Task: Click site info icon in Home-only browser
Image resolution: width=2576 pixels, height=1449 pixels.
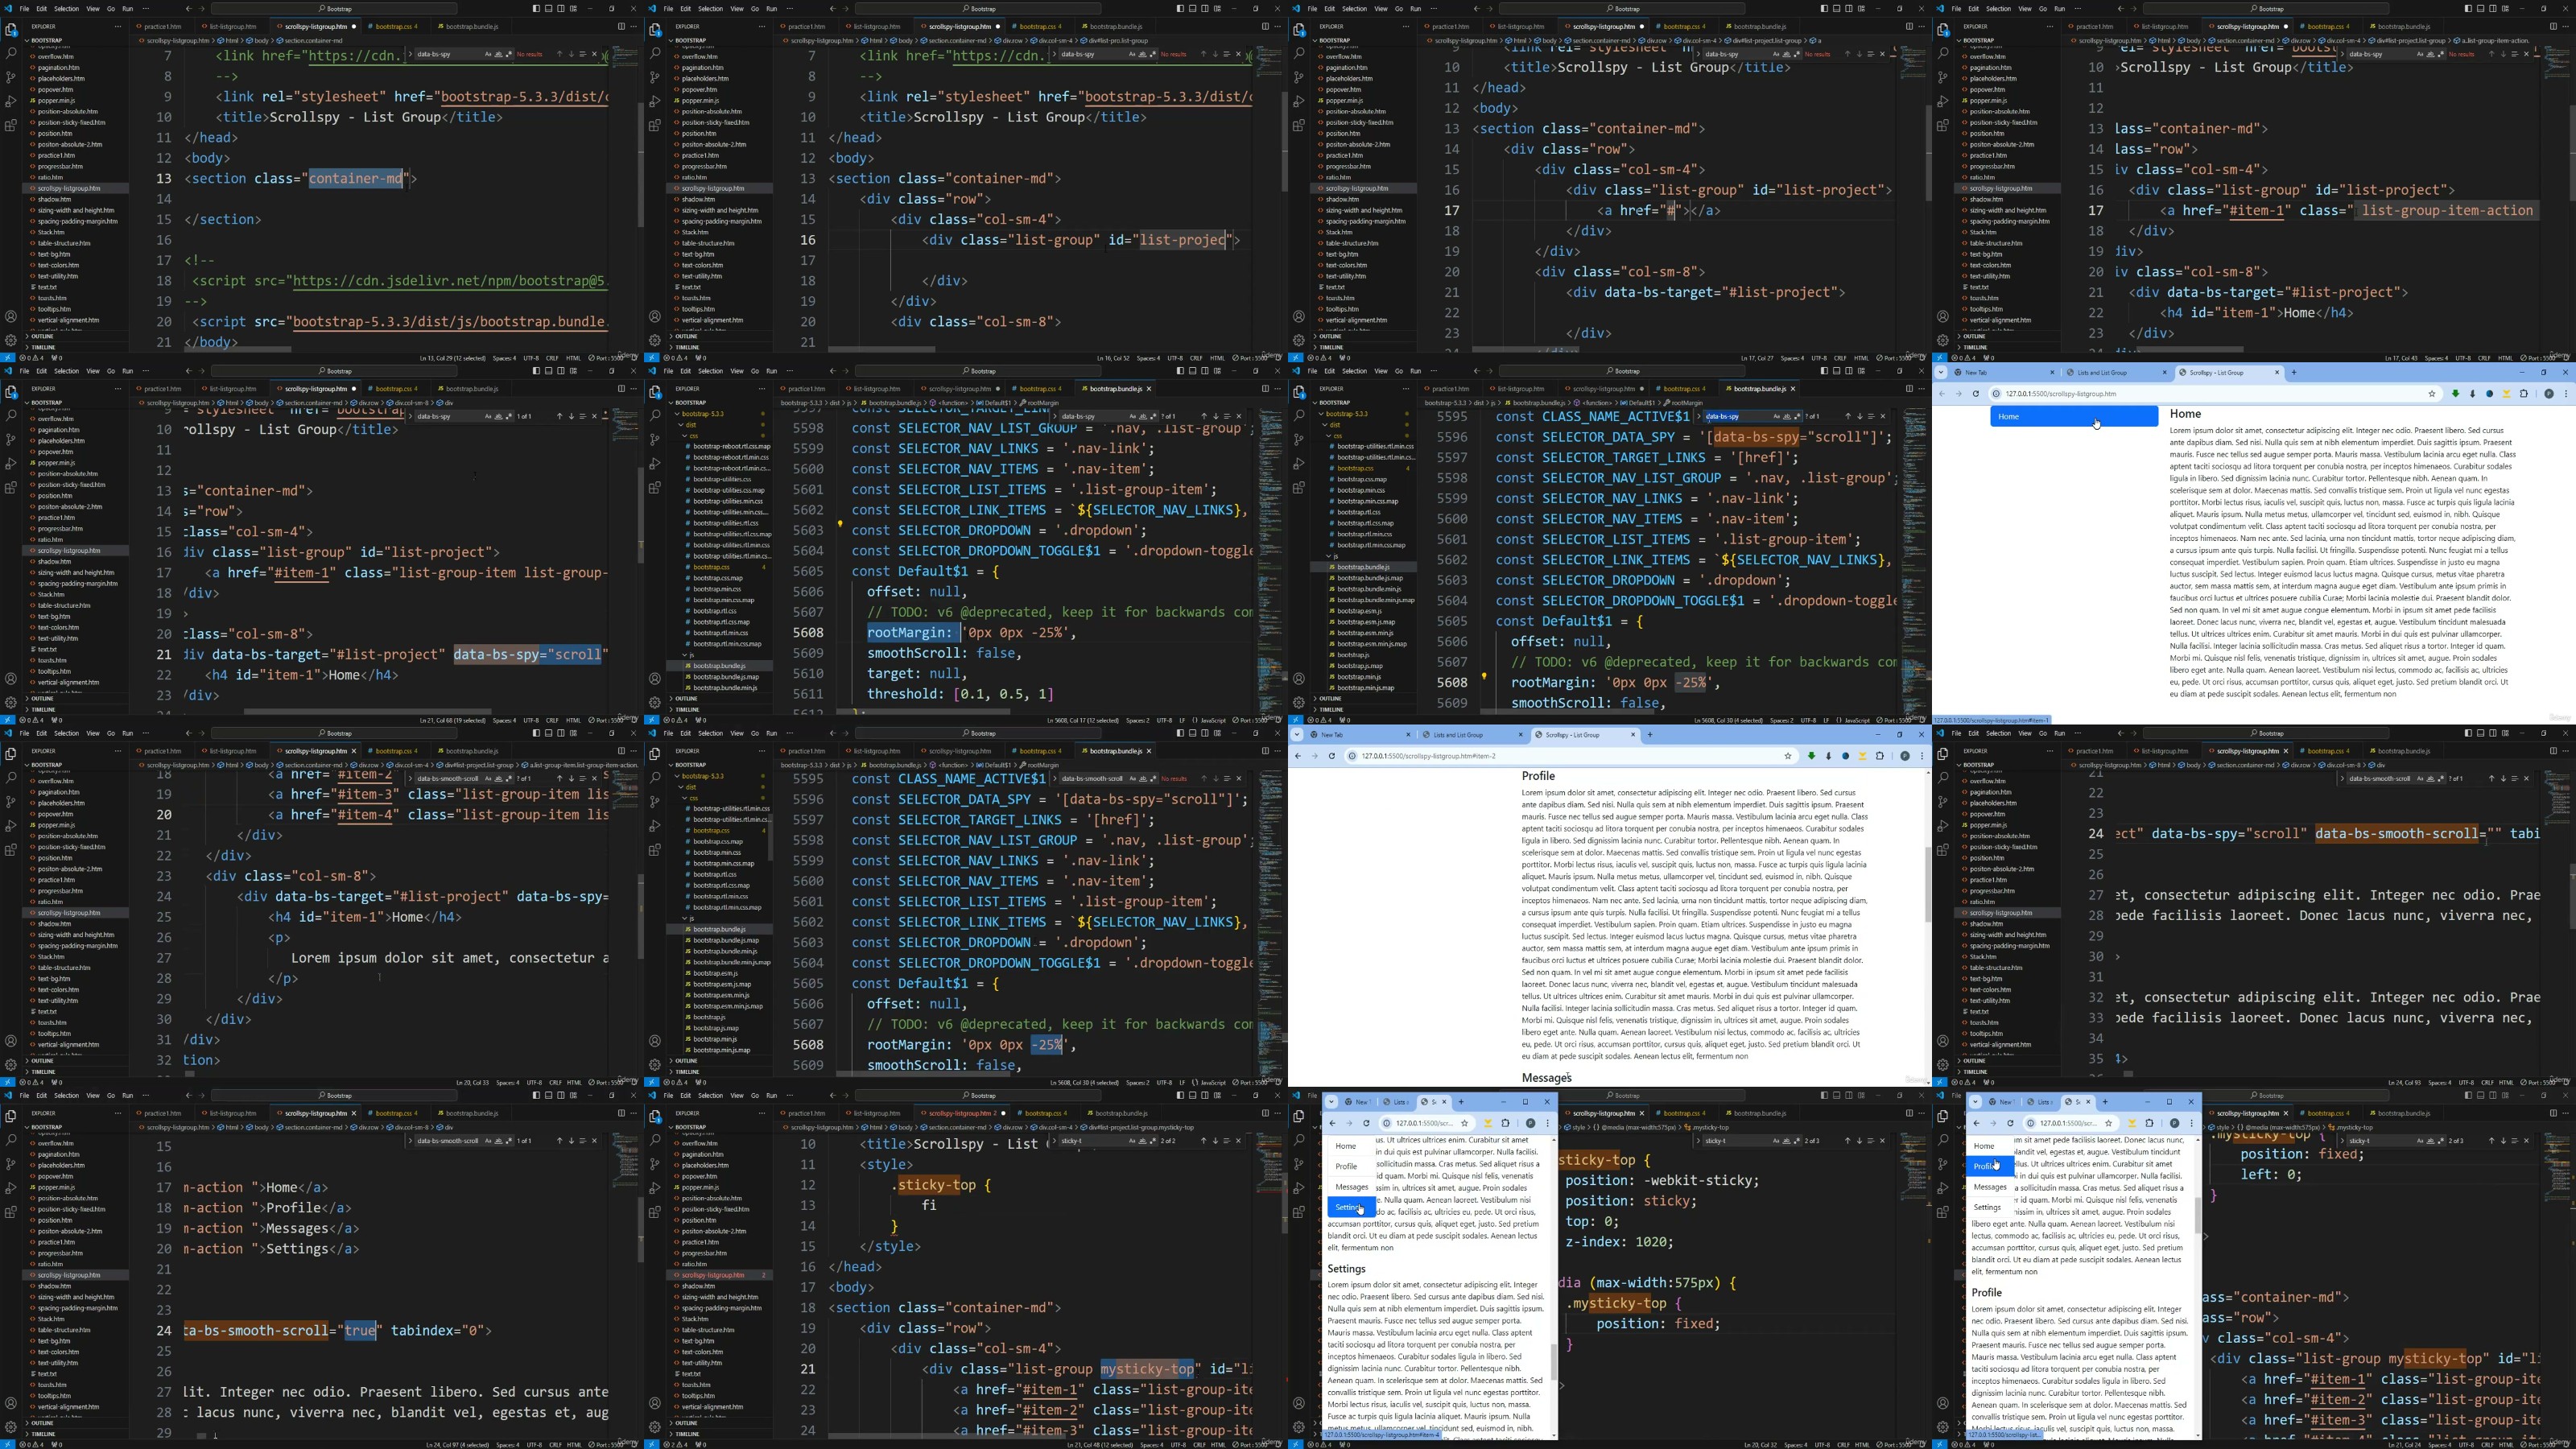Action: 1995,394
